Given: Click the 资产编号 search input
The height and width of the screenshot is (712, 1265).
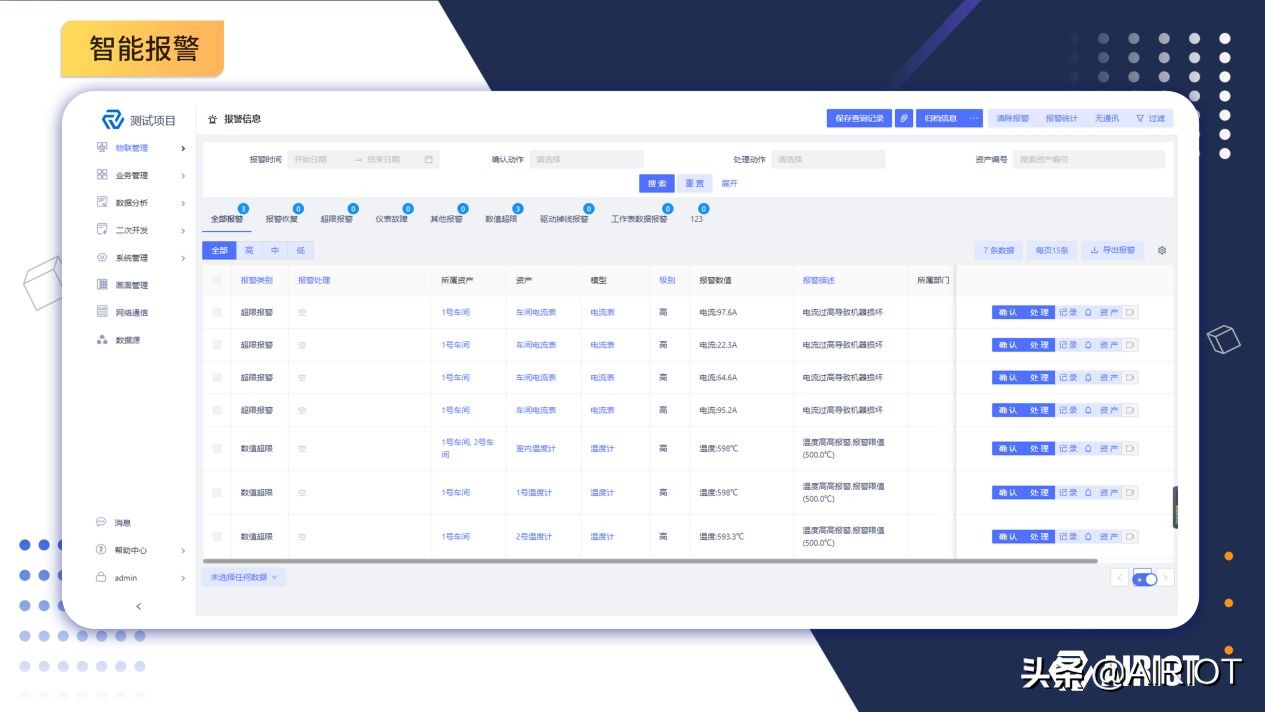Looking at the screenshot, I should pos(1089,159).
